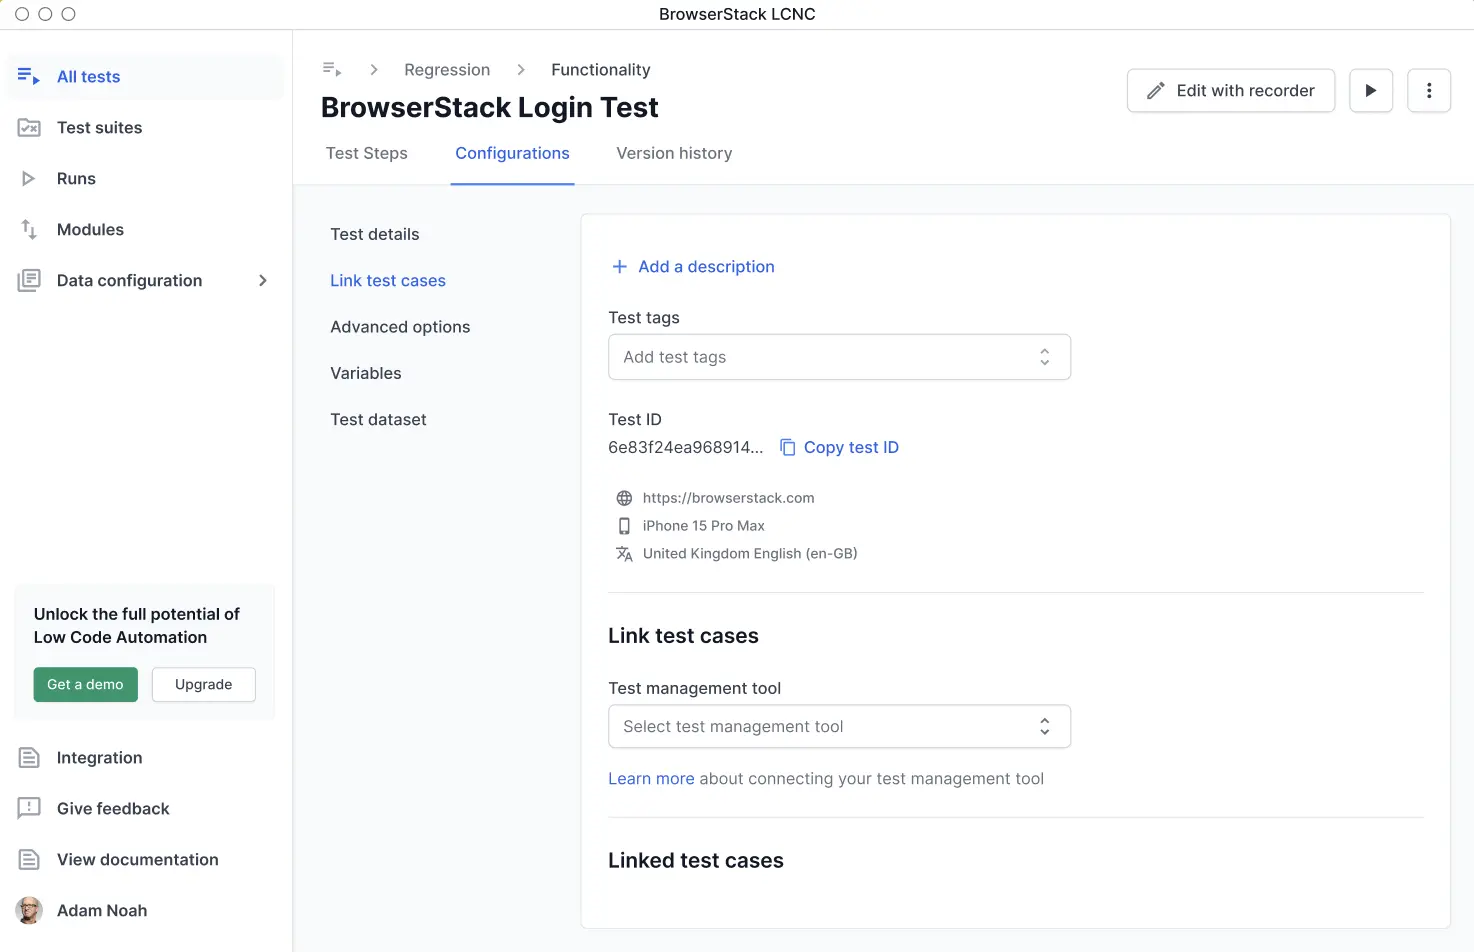The height and width of the screenshot is (952, 1474).
Task: Click Adam Noah's avatar picture
Action: pos(29,911)
